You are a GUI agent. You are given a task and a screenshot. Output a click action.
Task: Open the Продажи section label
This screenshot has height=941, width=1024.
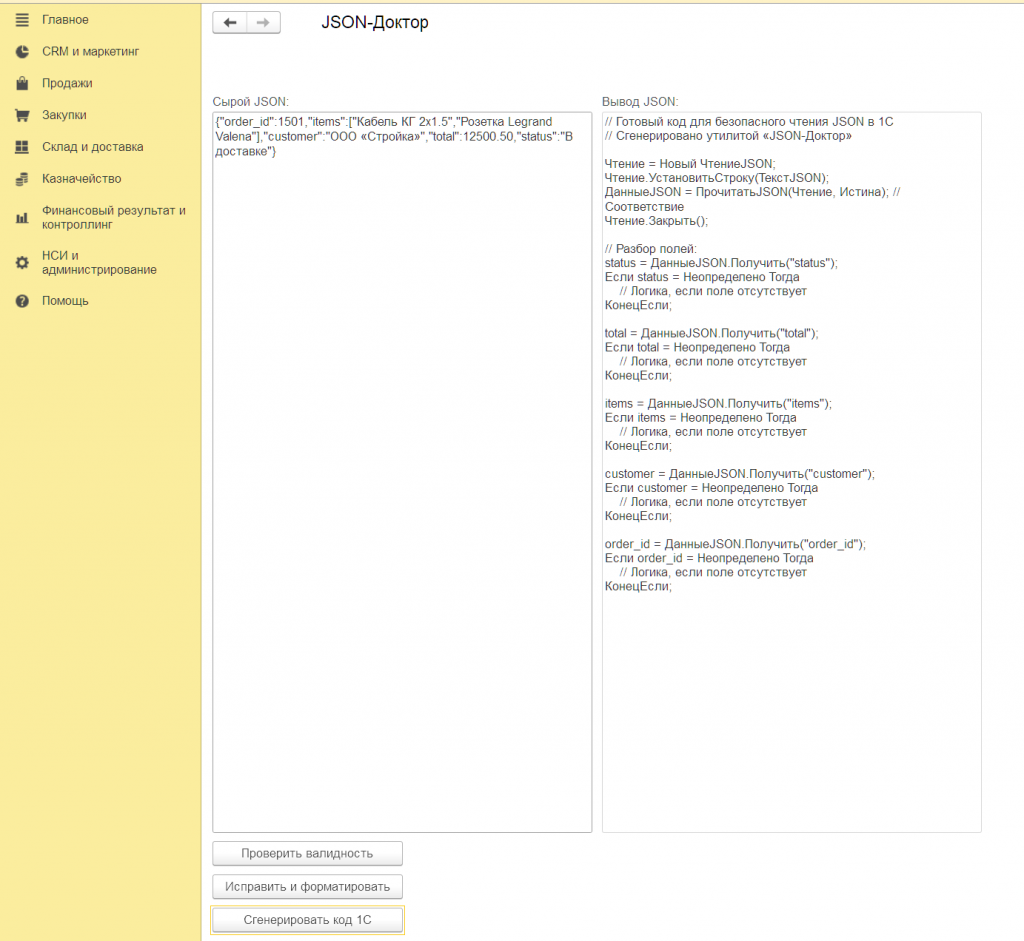pos(67,83)
